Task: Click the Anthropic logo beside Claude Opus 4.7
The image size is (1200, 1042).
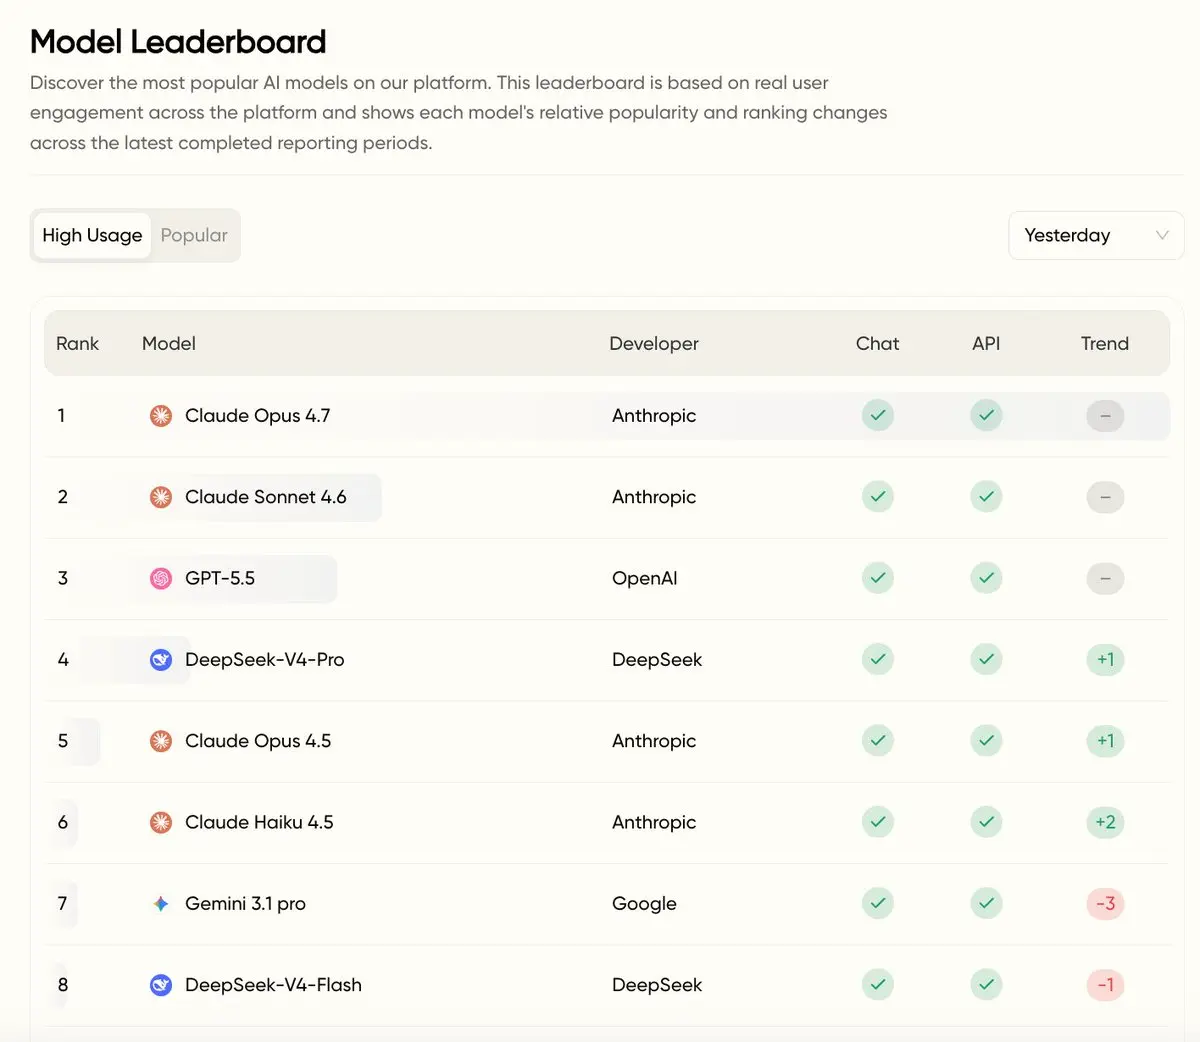Action: tap(161, 416)
